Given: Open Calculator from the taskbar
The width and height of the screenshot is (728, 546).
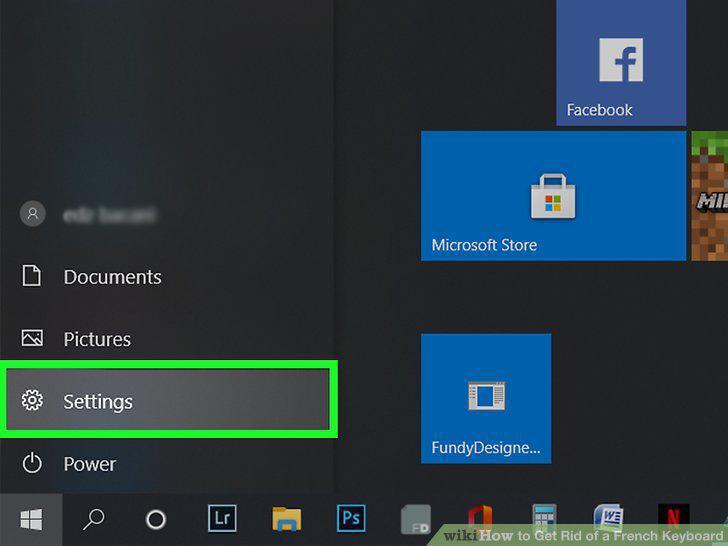Looking at the screenshot, I should 544,516.
